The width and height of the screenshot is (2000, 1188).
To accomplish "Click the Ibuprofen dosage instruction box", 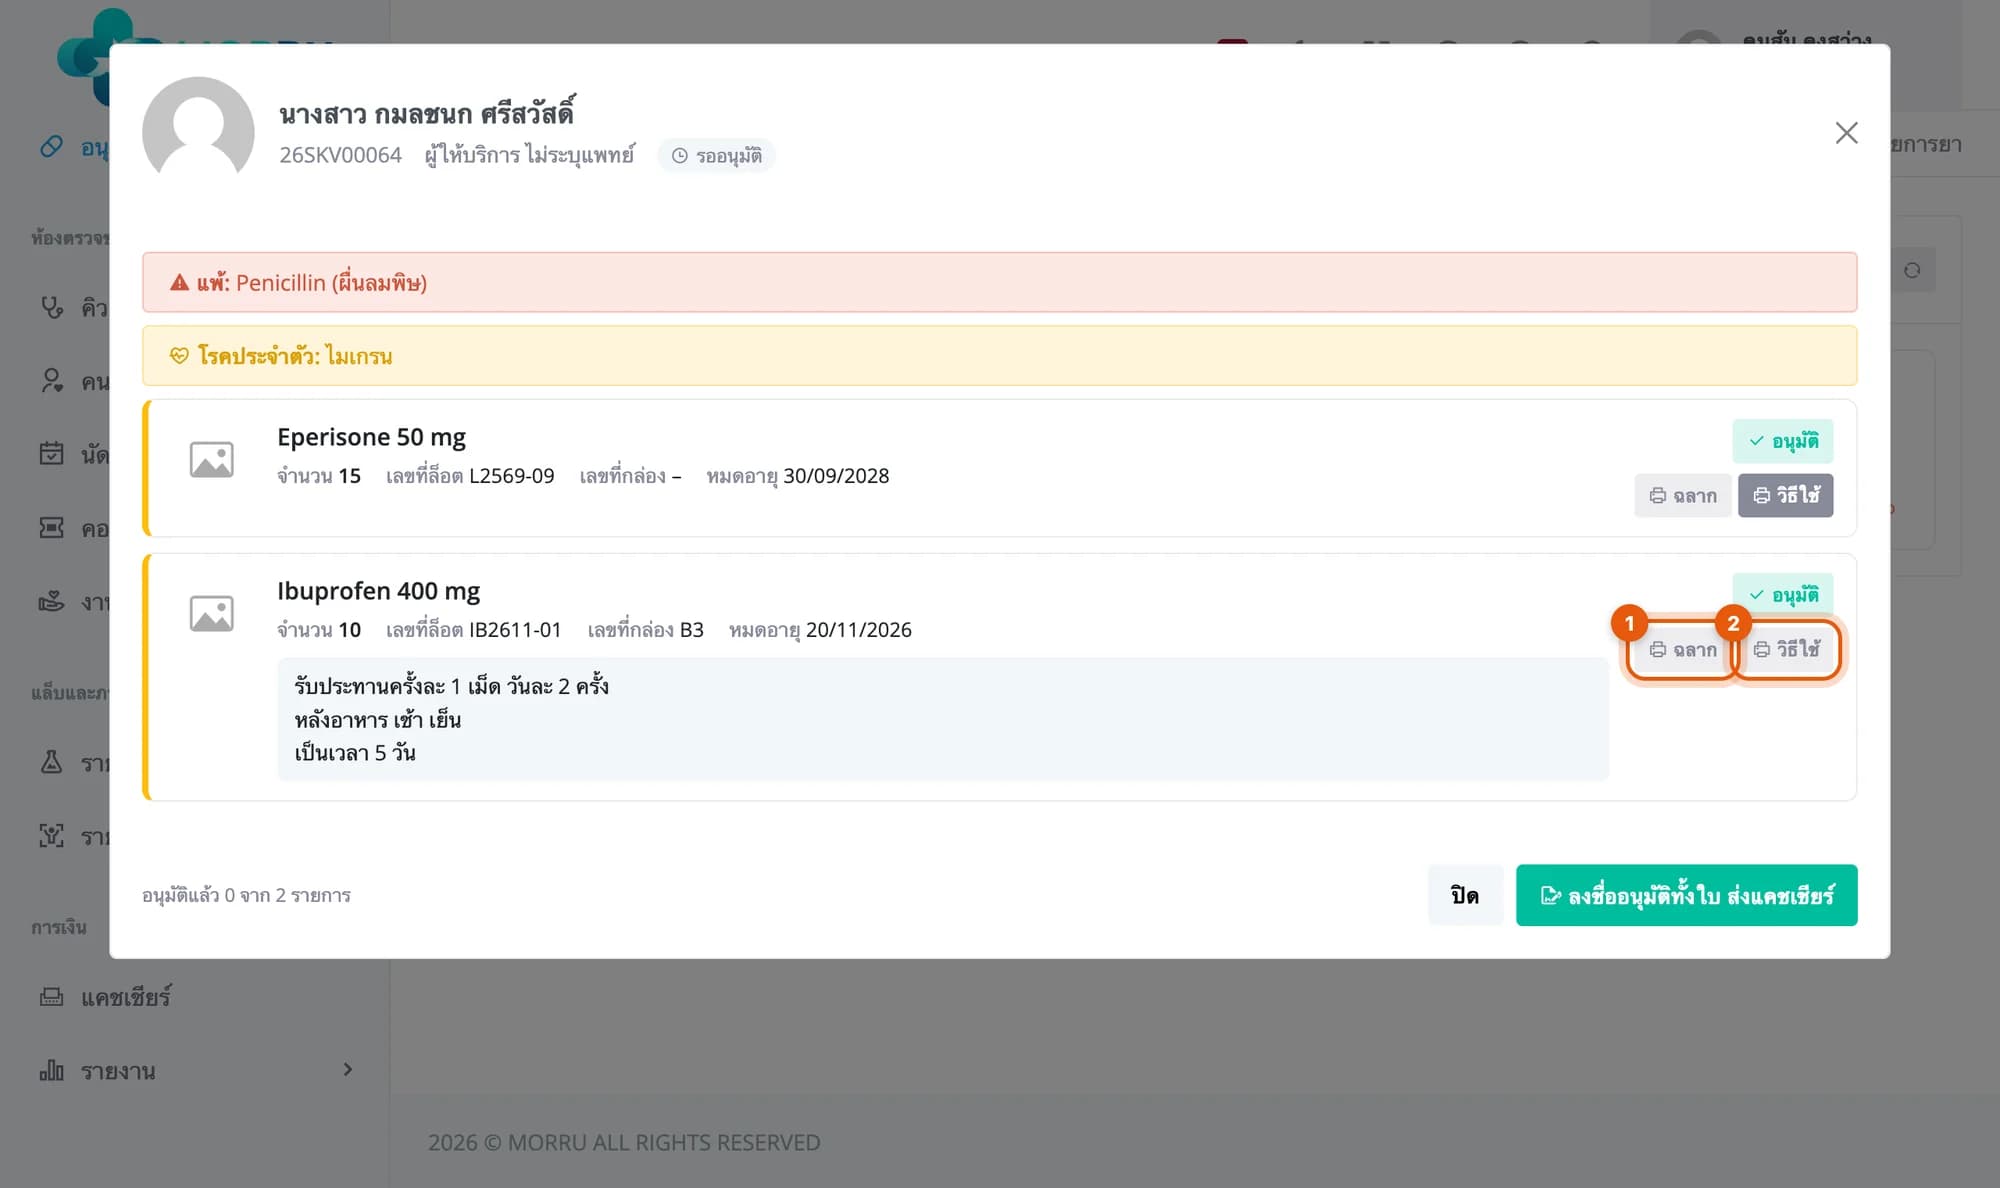I will click(x=943, y=719).
